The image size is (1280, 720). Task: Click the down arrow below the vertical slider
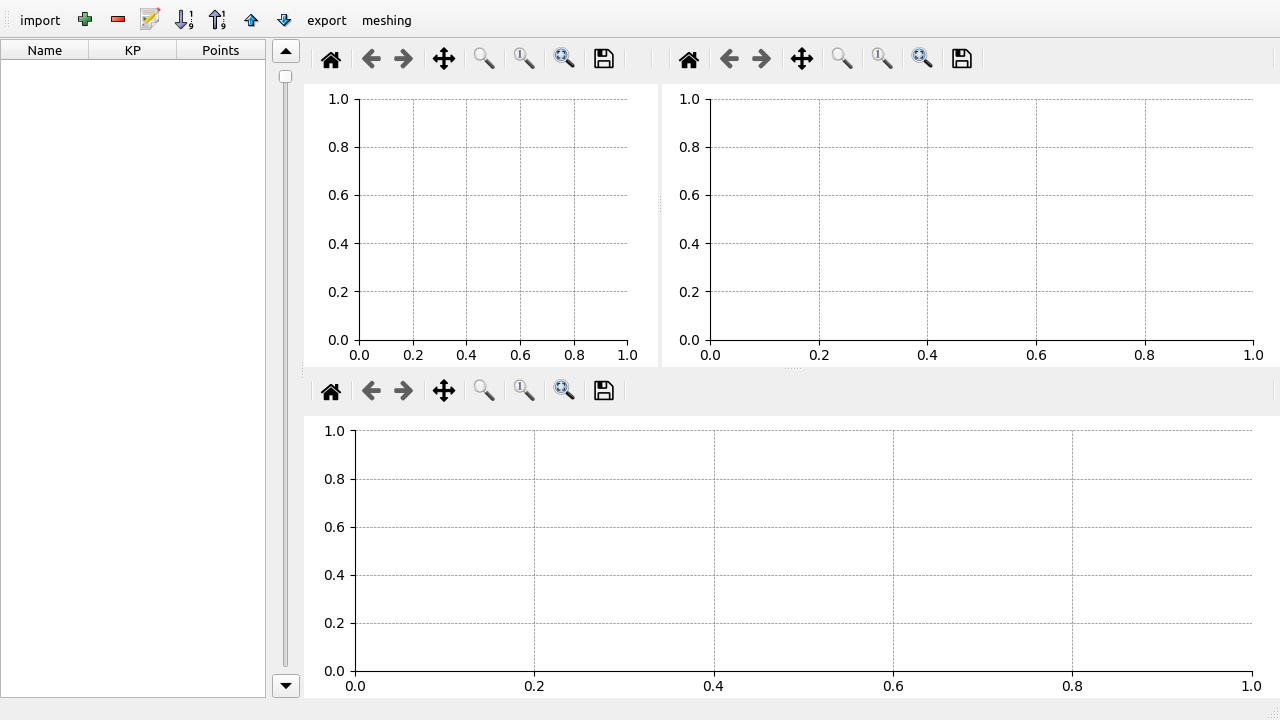pos(286,685)
